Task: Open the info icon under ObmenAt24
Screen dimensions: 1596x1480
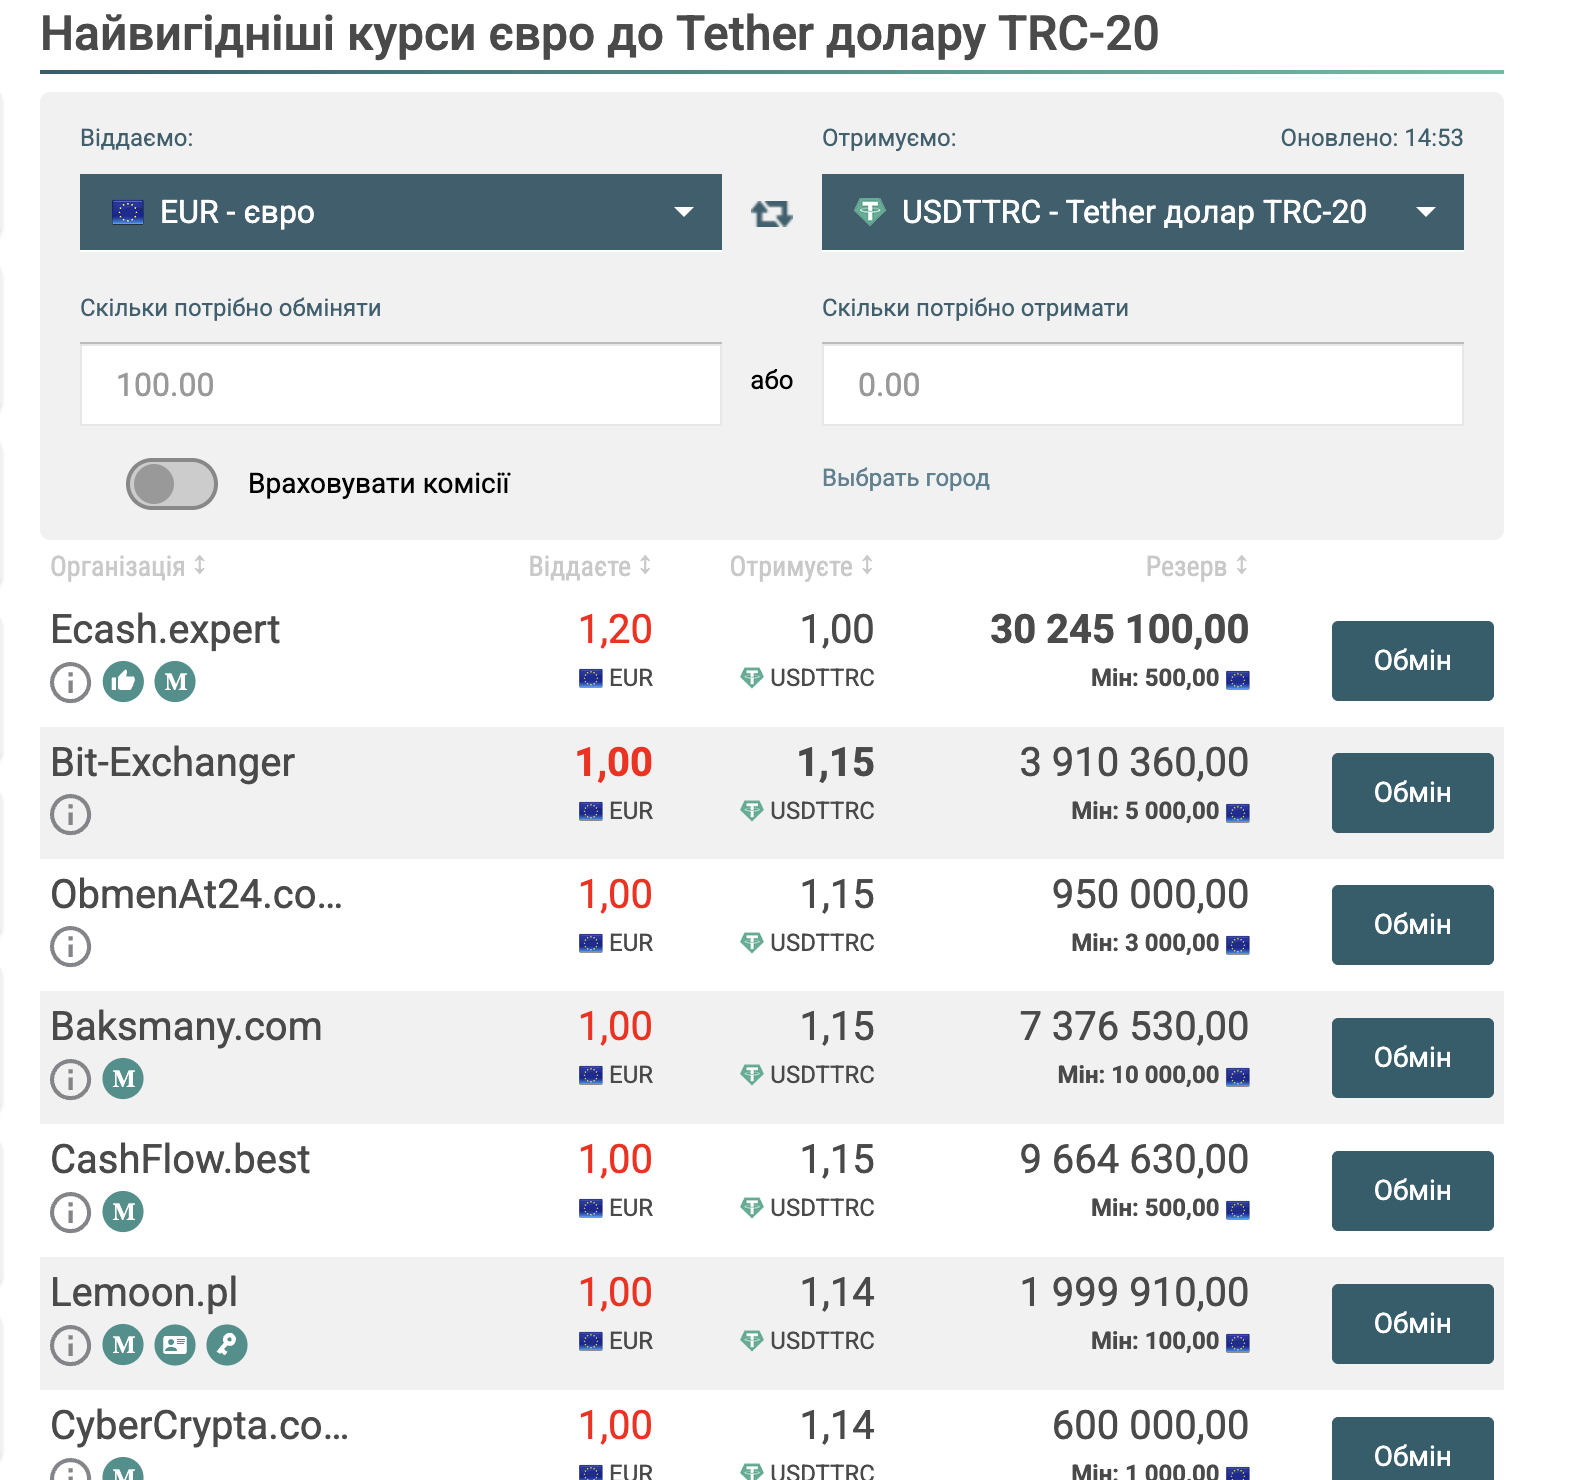Action: [71, 946]
